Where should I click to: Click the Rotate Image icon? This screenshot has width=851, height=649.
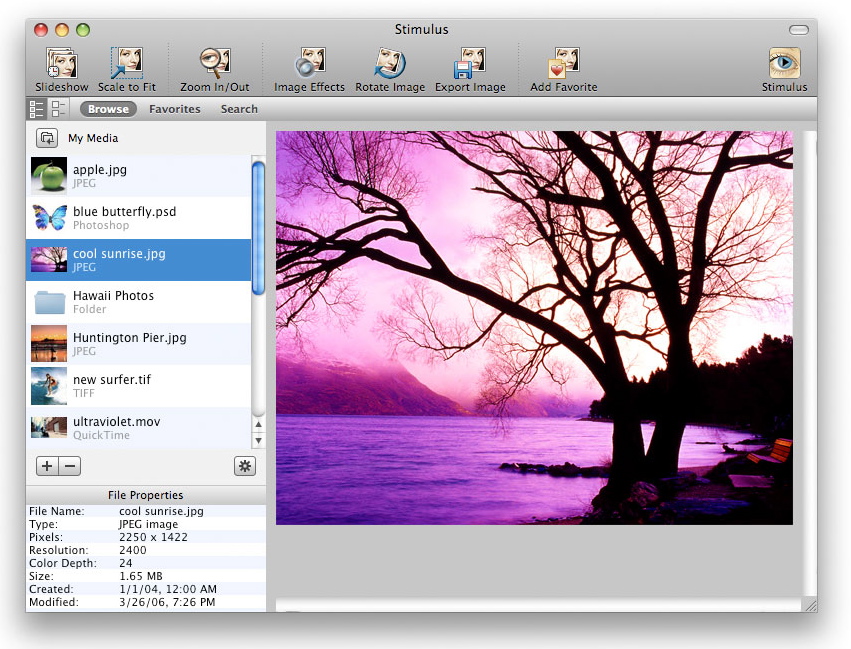pyautogui.click(x=390, y=64)
